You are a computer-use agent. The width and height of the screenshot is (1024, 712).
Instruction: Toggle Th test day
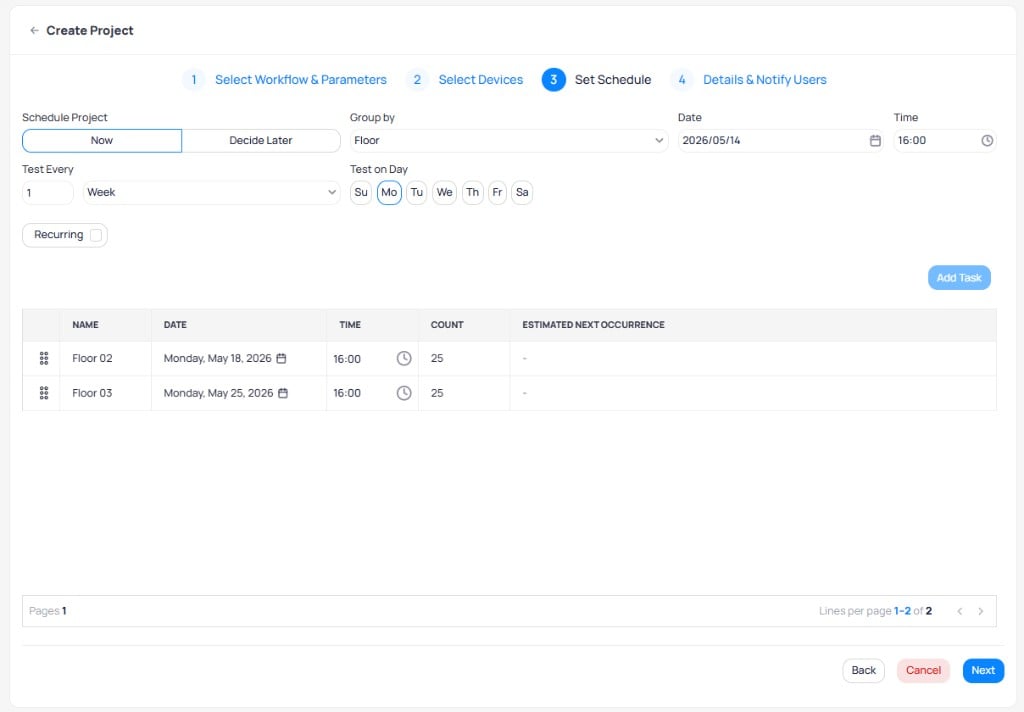473,193
